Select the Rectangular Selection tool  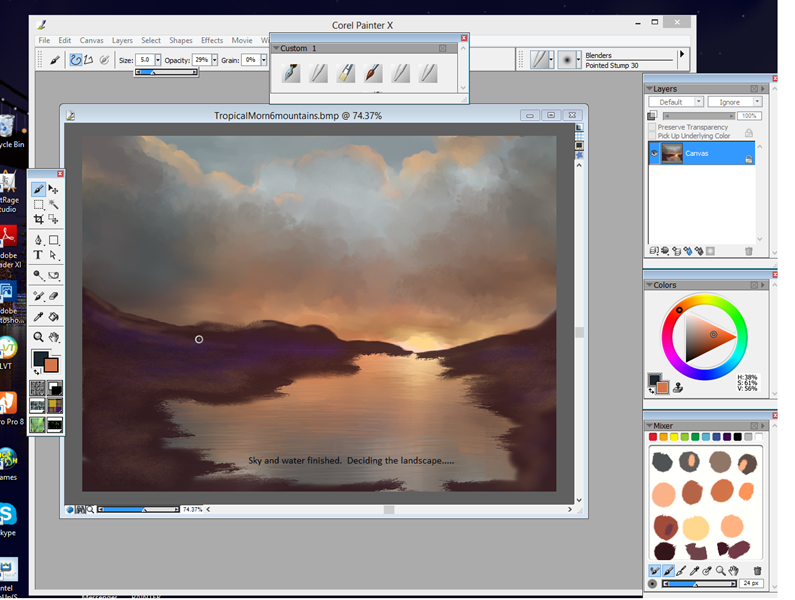[x=39, y=204]
